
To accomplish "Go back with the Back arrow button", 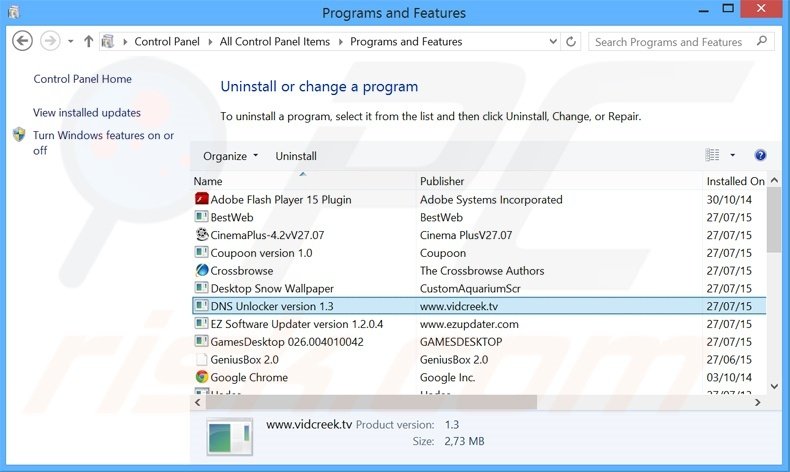I will coord(22,41).
